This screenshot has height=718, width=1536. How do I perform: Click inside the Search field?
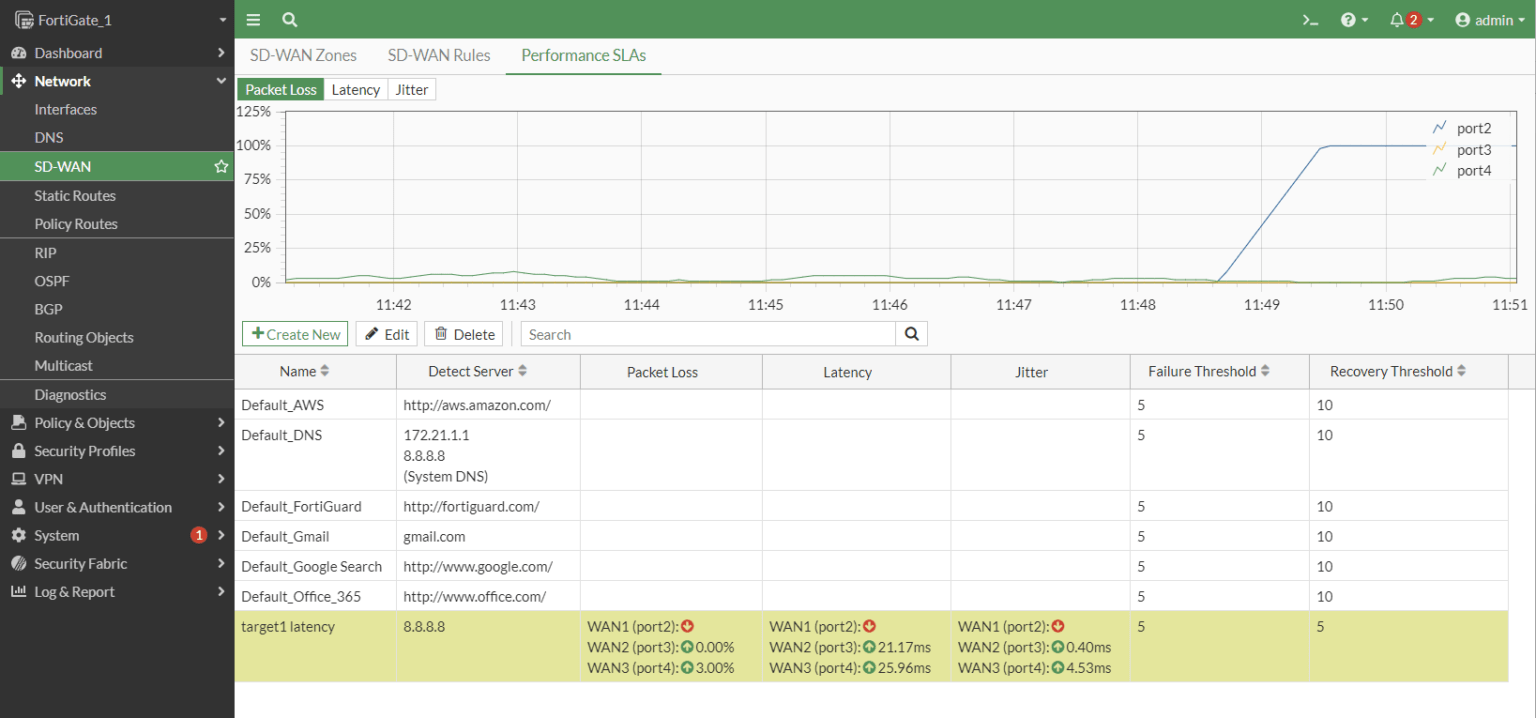click(710, 333)
